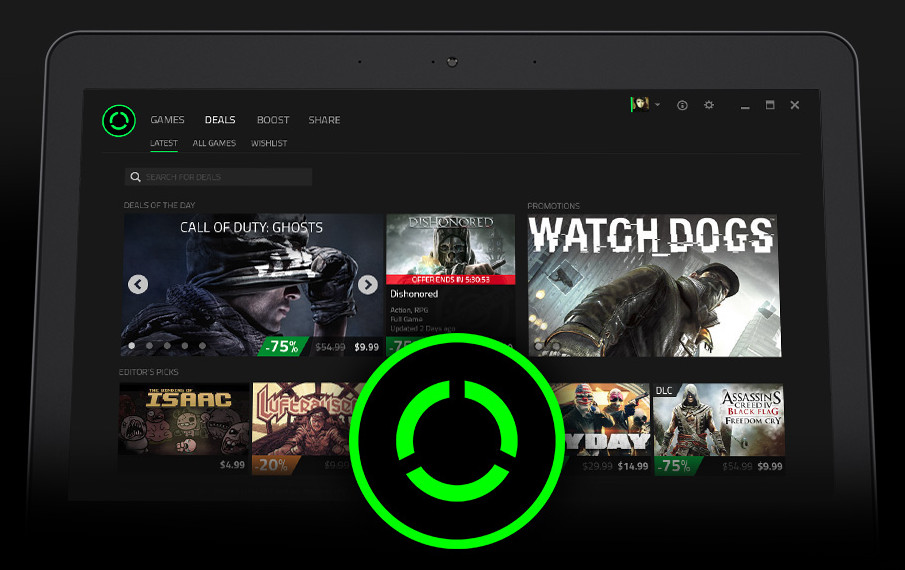
Task: Click the Razer Cortex logo icon
Action: [x=118, y=120]
